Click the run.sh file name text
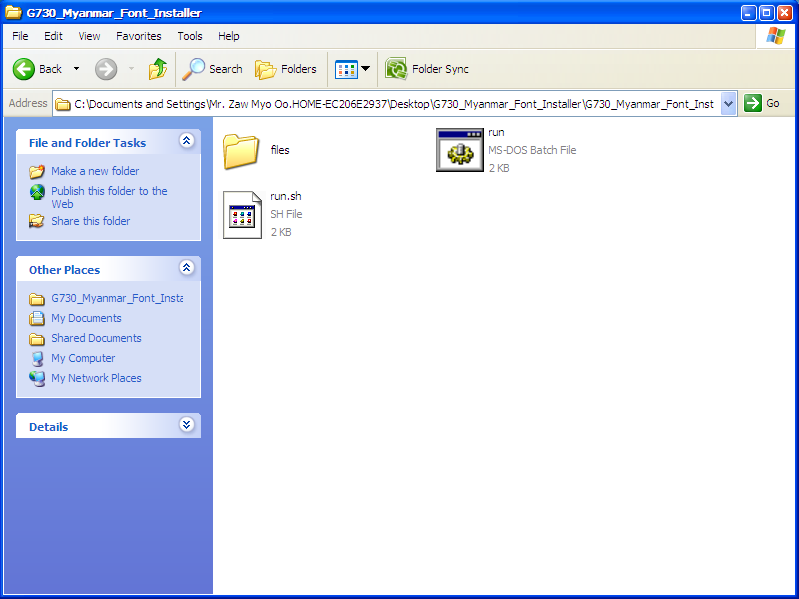Viewport: 799px width, 599px height. pyautogui.click(x=285, y=196)
